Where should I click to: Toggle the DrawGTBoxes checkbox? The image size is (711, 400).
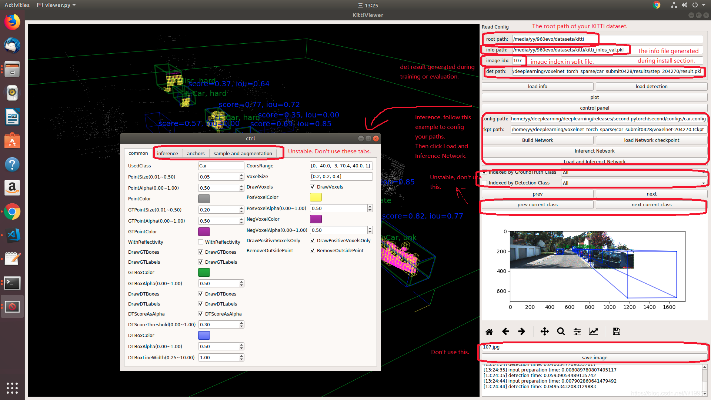point(202,252)
